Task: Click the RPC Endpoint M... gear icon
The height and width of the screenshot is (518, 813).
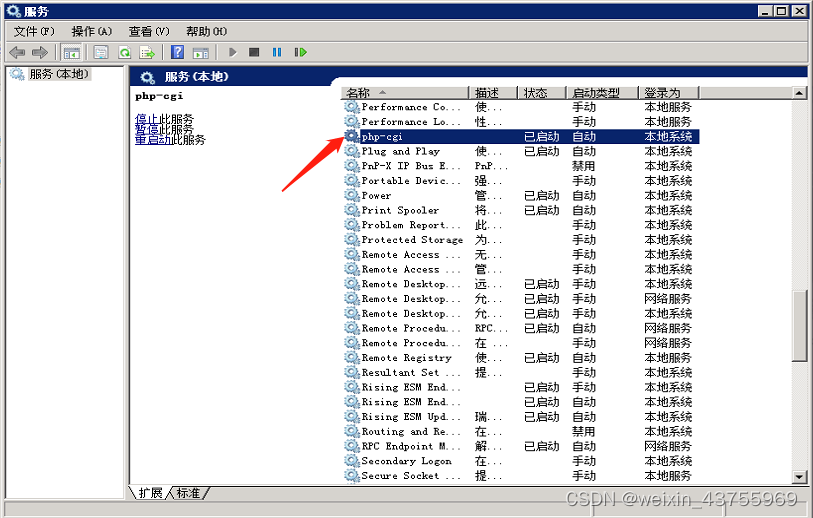Action: pyautogui.click(x=352, y=446)
